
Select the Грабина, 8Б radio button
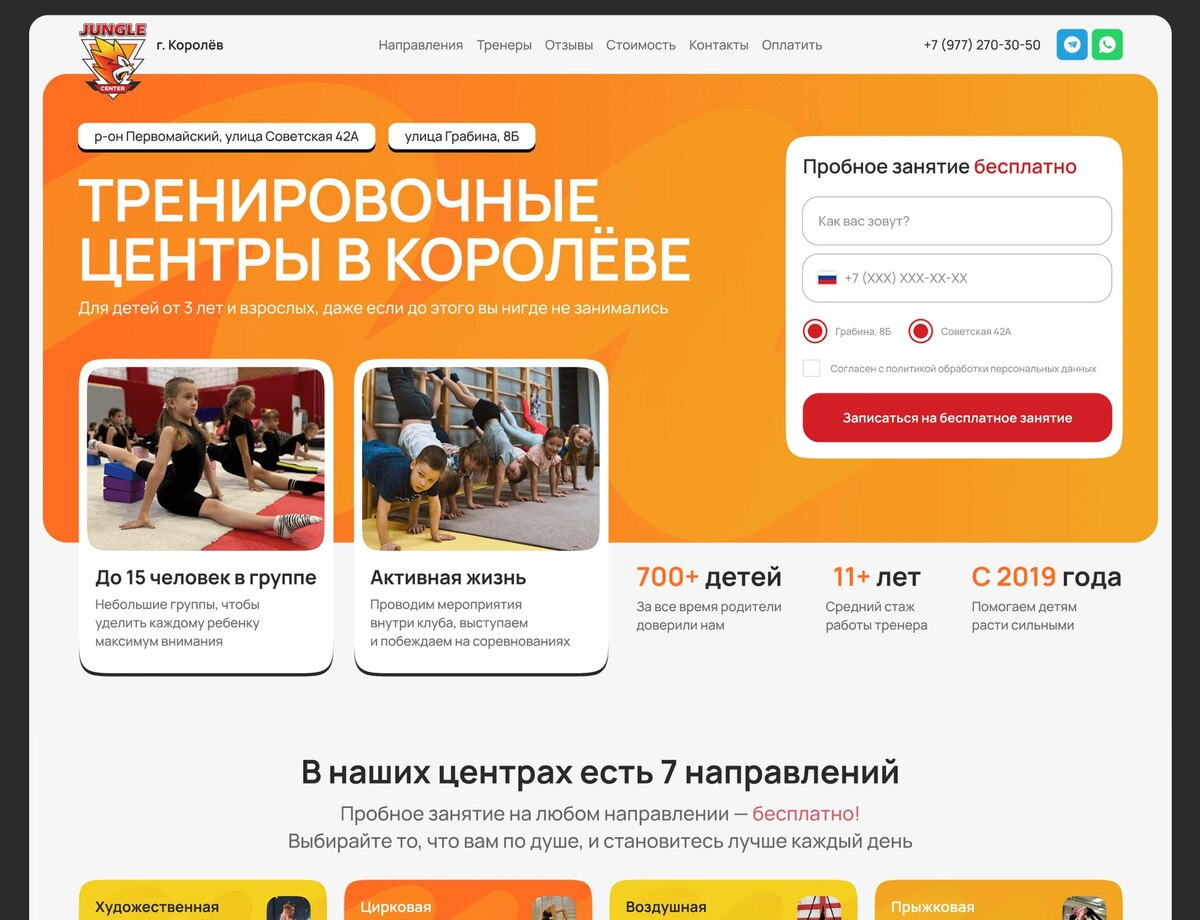pyautogui.click(x=815, y=331)
